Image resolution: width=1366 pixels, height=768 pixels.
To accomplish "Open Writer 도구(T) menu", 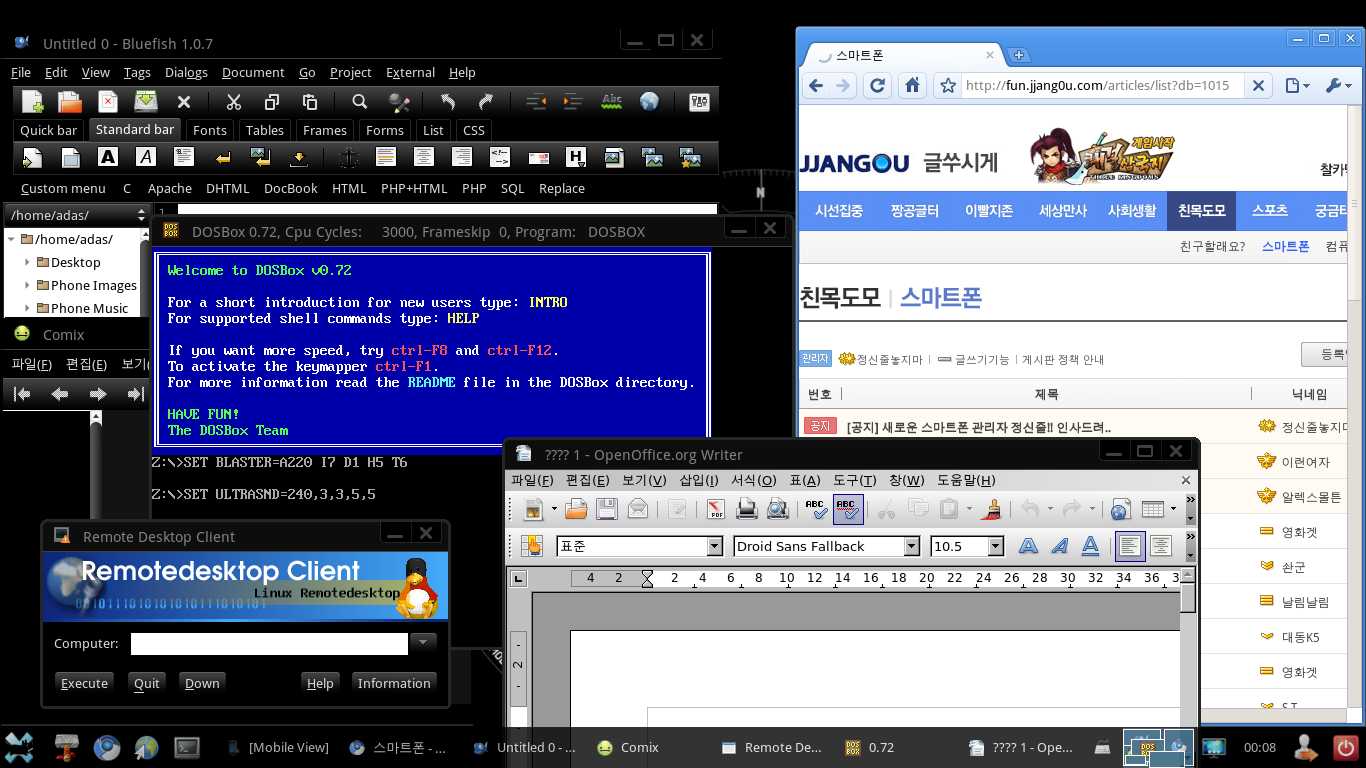I will click(854, 481).
